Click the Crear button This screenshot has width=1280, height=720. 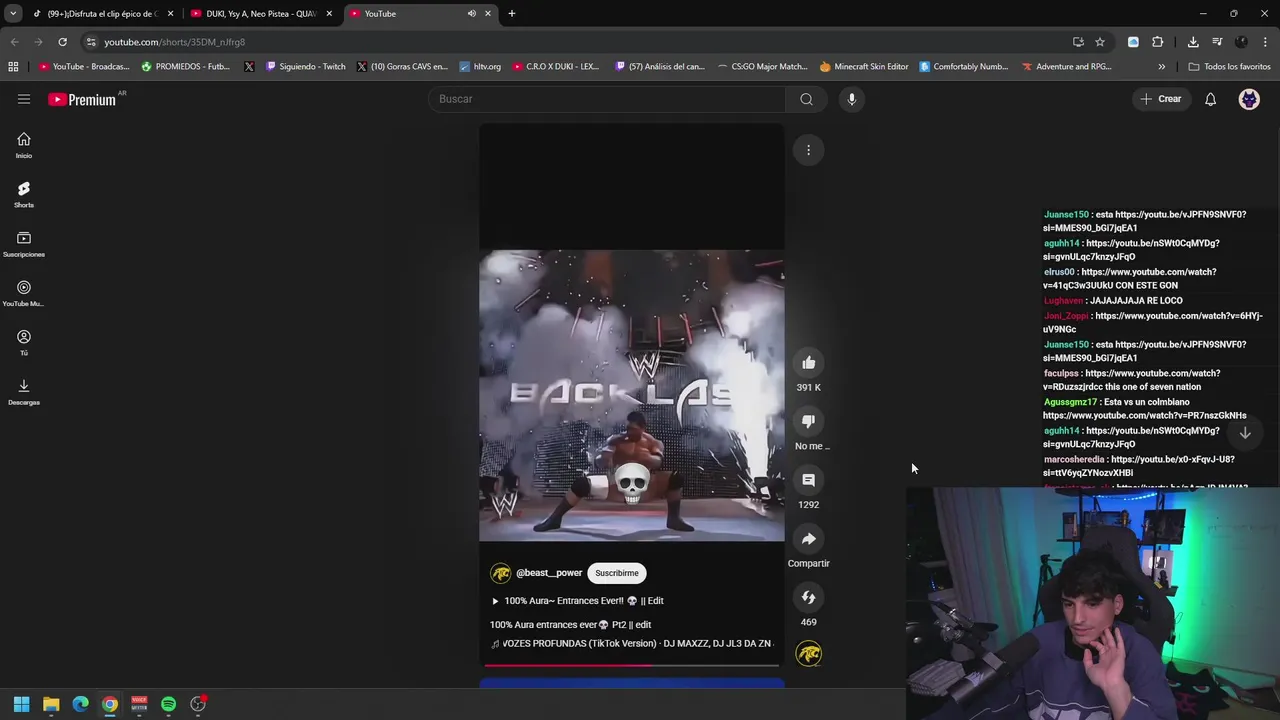coord(1160,99)
